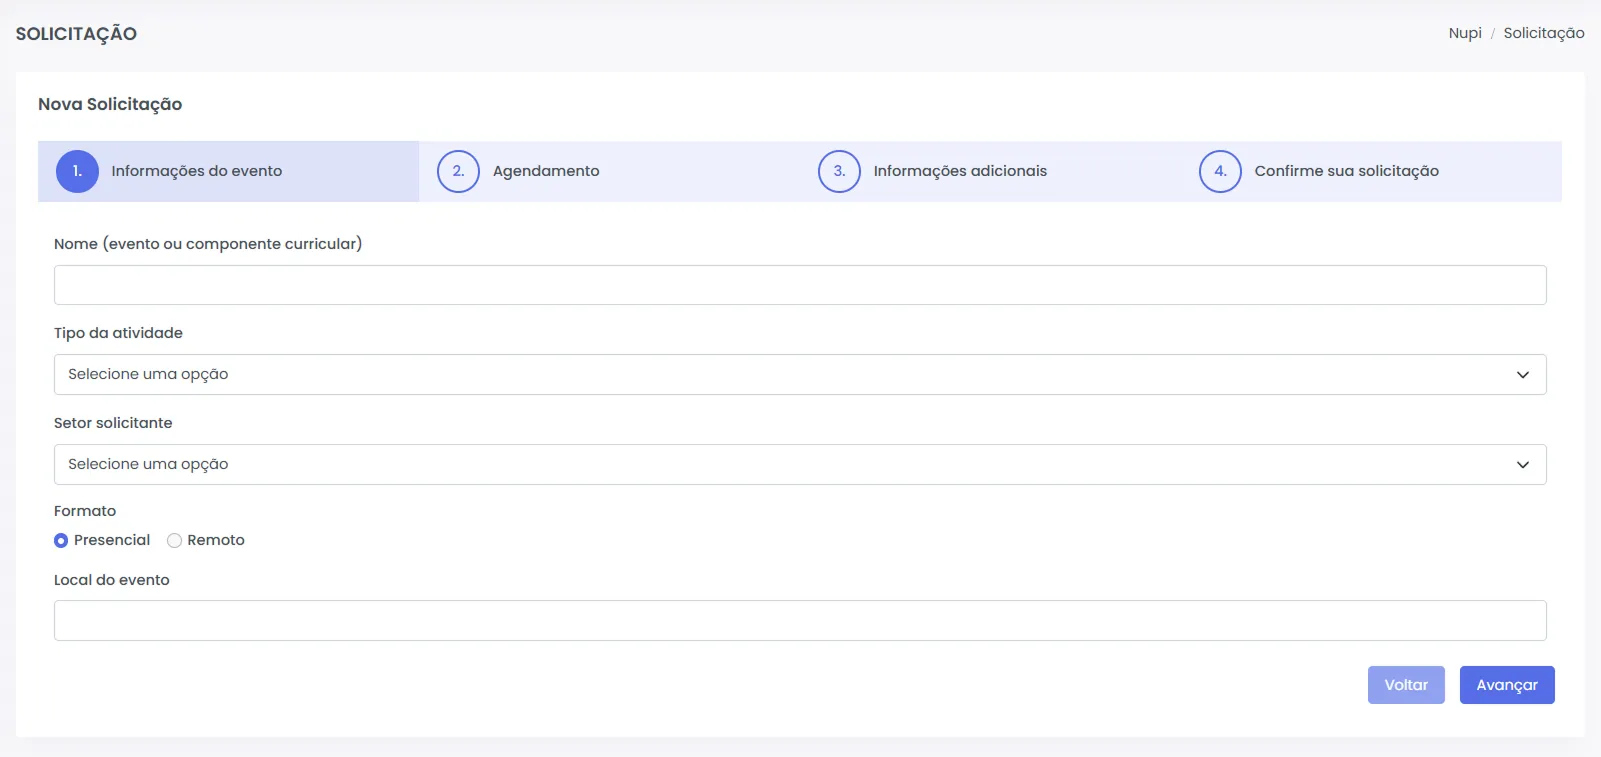
Task: Click the Setor solicitante chevron arrow
Action: click(1522, 465)
